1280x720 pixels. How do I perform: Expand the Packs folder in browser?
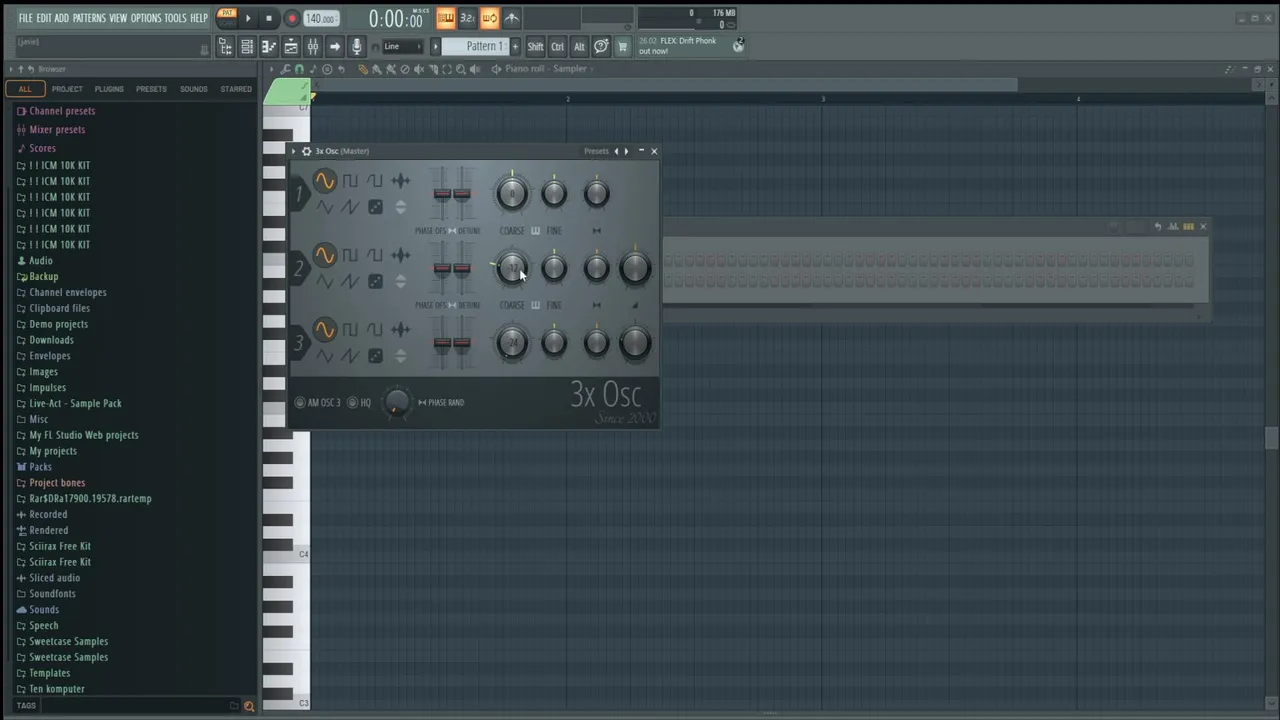tap(40, 467)
